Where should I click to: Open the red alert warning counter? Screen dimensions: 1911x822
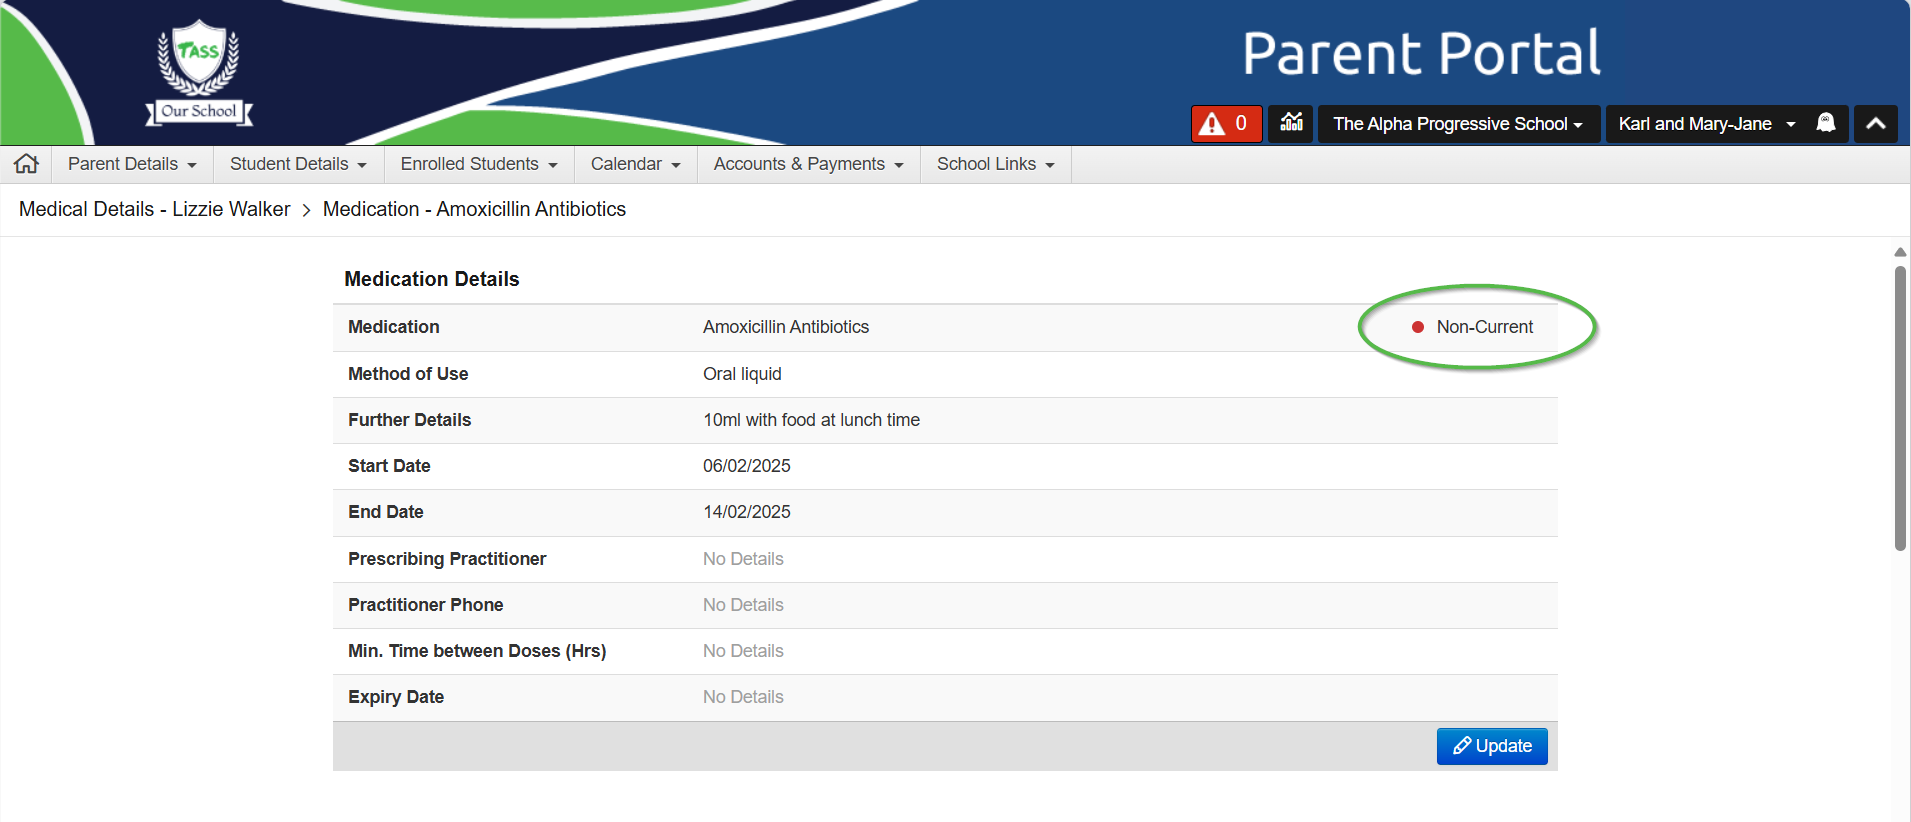coord(1226,124)
